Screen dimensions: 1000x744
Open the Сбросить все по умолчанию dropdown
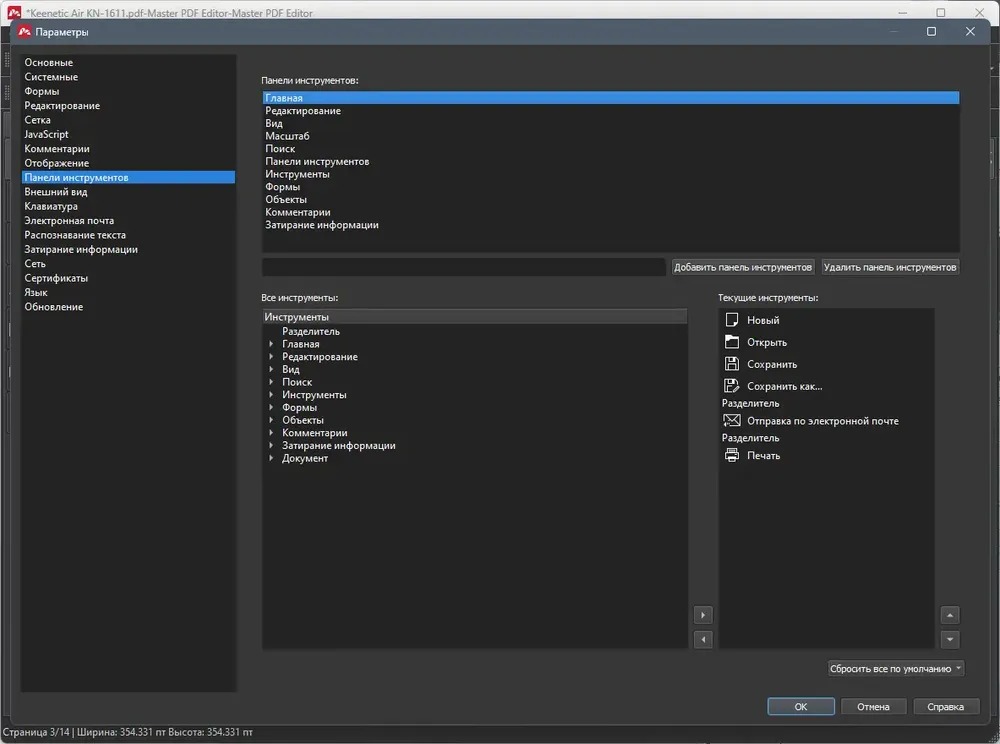(x=895, y=668)
